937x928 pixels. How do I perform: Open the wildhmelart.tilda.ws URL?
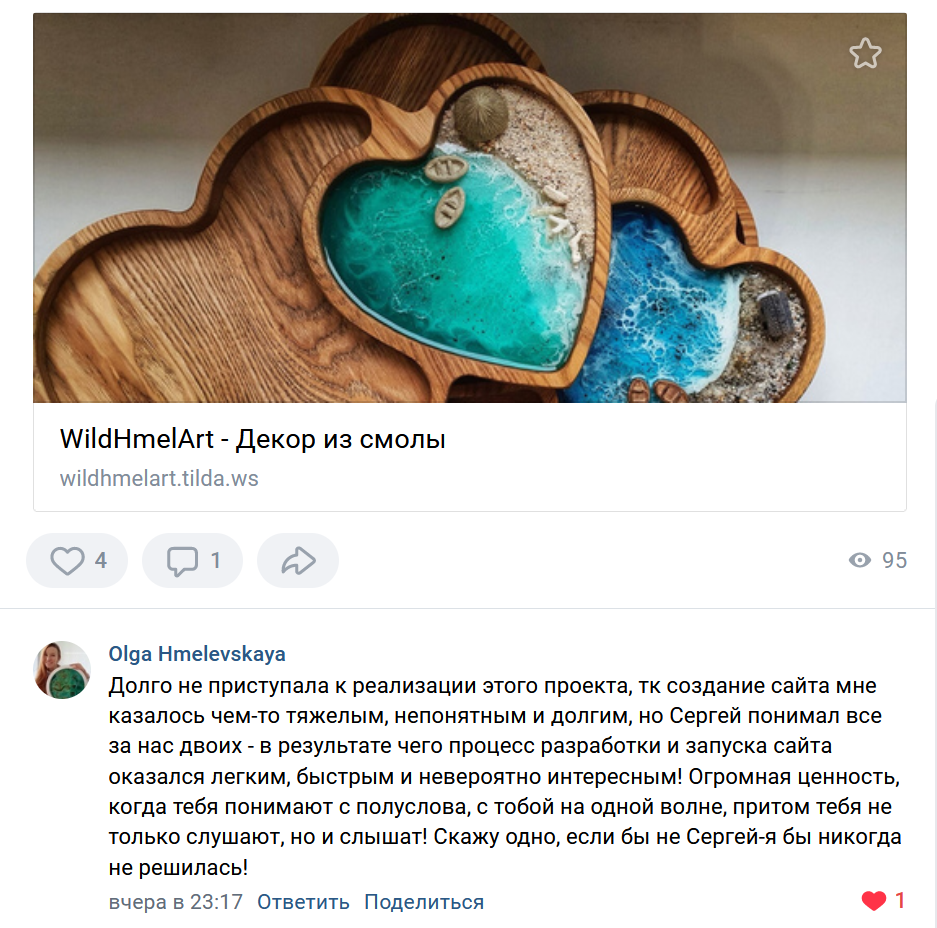pyautogui.click(x=159, y=479)
